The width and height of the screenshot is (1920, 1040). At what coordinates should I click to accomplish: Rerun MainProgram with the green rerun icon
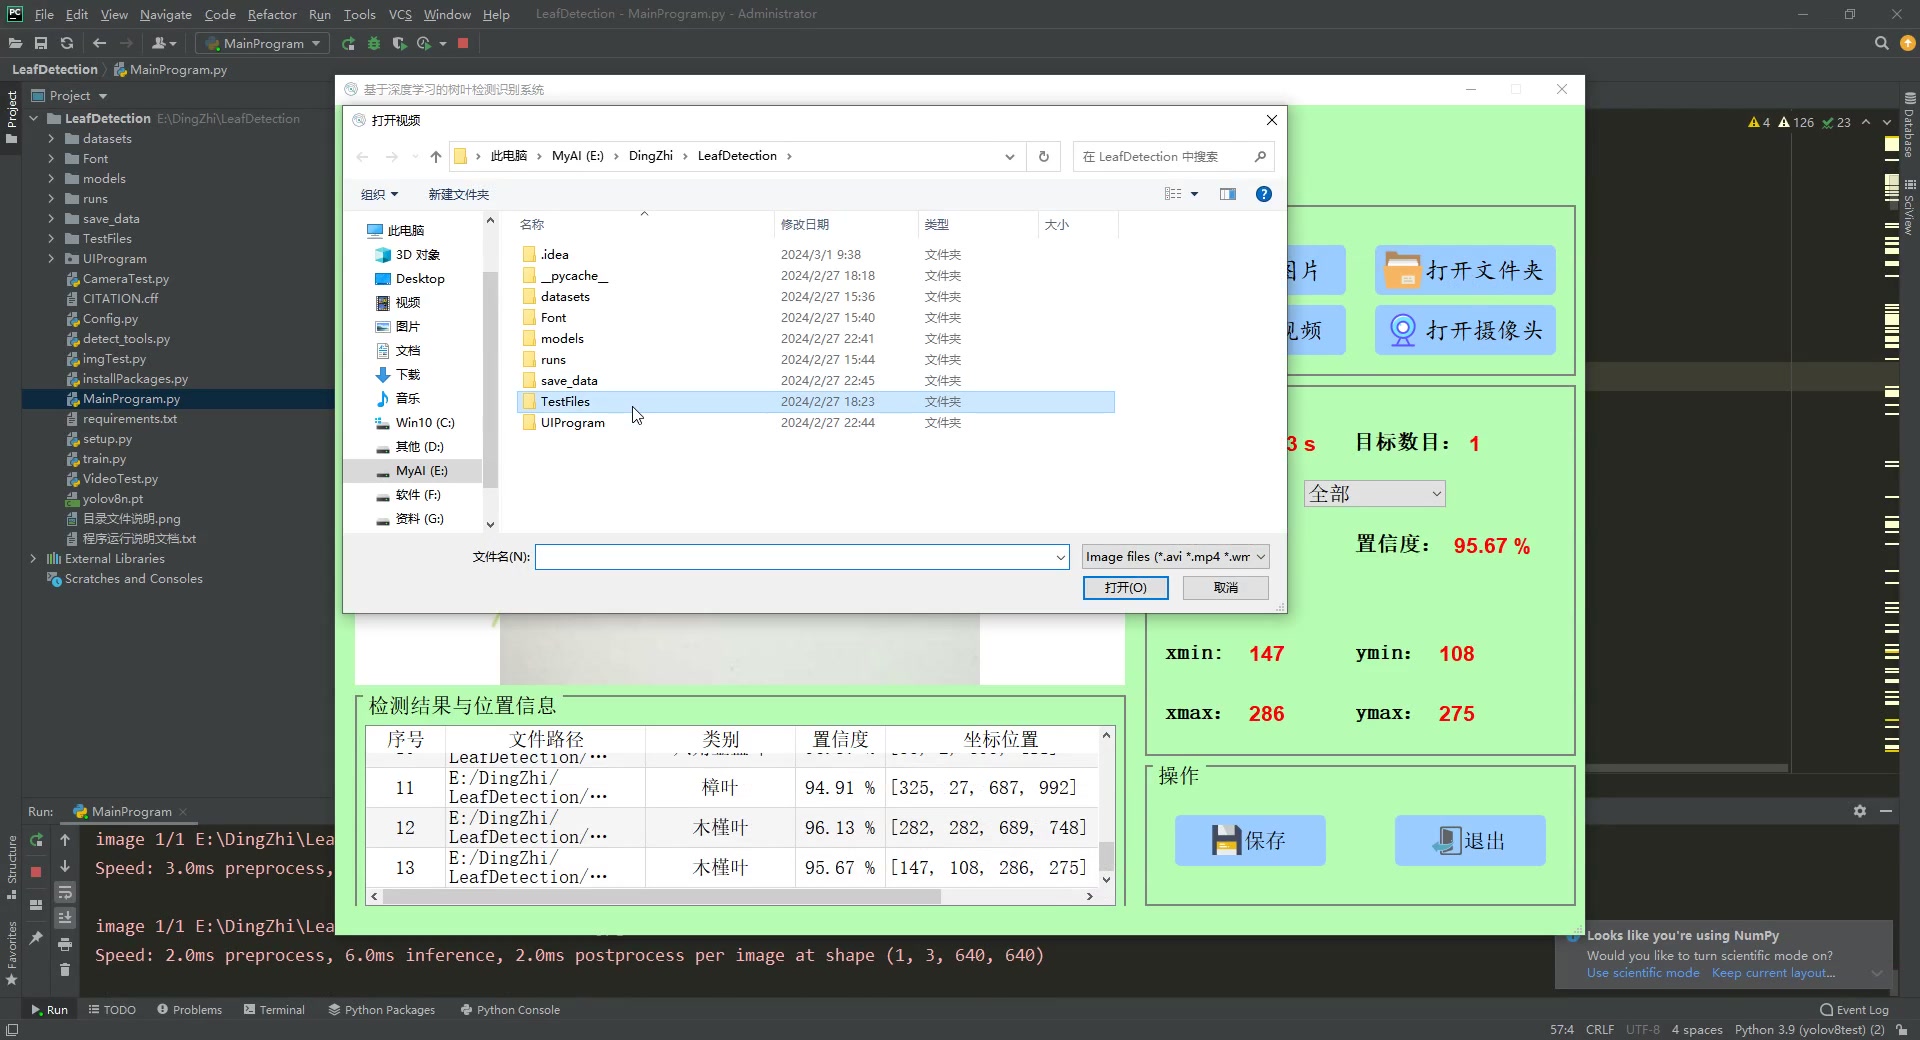(x=348, y=43)
